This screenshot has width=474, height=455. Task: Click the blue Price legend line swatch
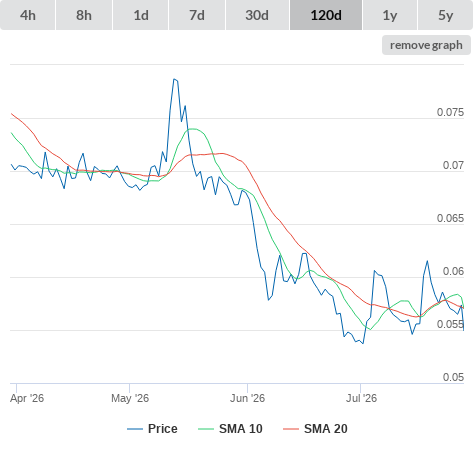pos(135,429)
